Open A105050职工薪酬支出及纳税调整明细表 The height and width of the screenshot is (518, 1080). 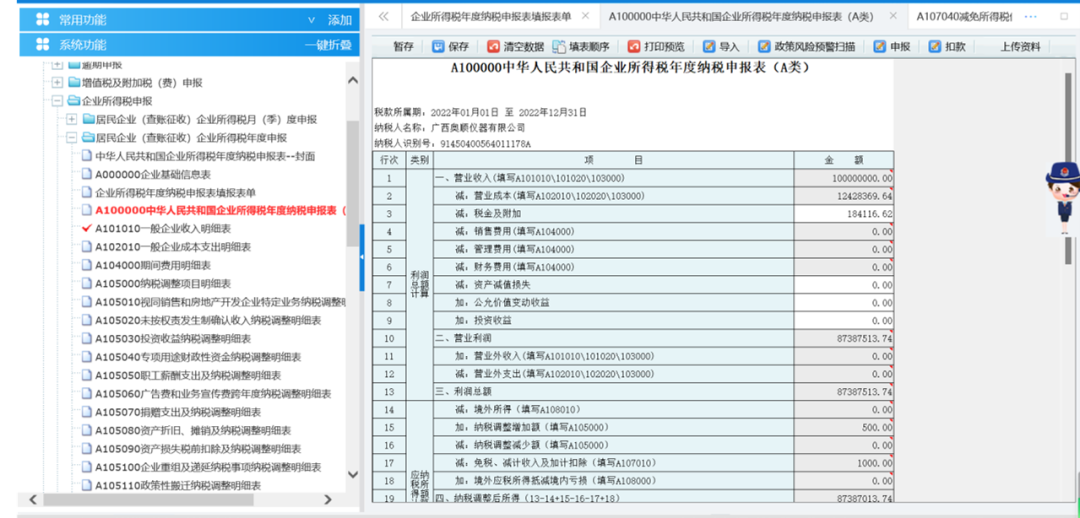coord(188,375)
